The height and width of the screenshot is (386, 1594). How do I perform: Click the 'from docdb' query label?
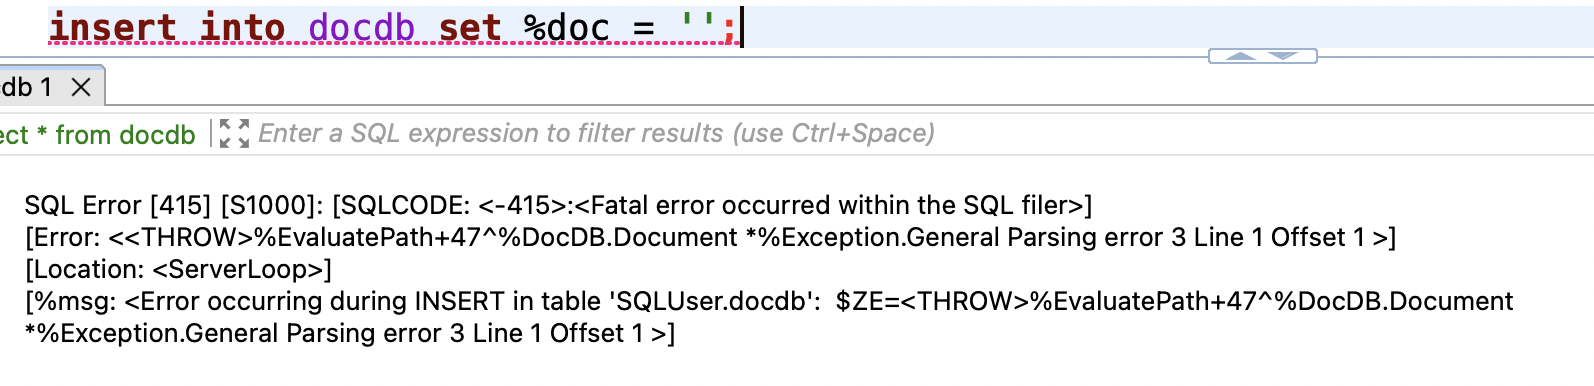125,135
